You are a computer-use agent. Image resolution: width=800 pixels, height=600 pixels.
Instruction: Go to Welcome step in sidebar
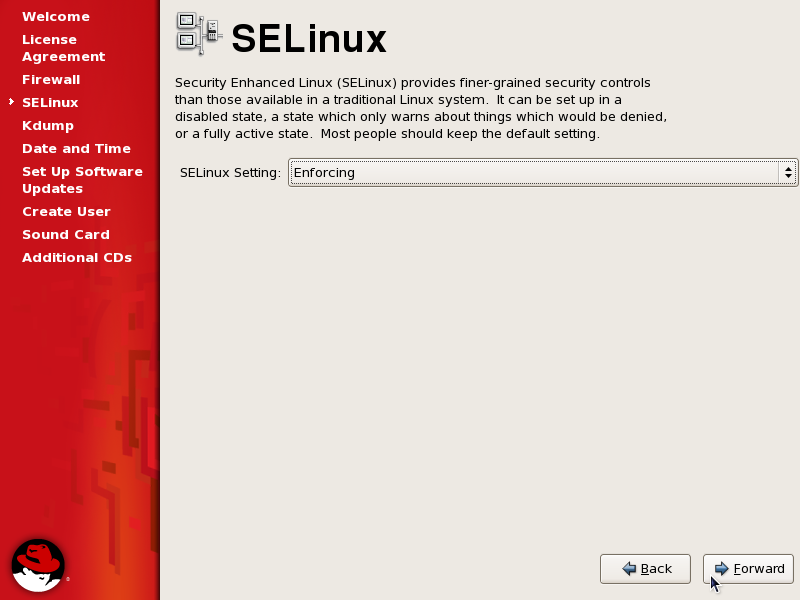(x=56, y=17)
